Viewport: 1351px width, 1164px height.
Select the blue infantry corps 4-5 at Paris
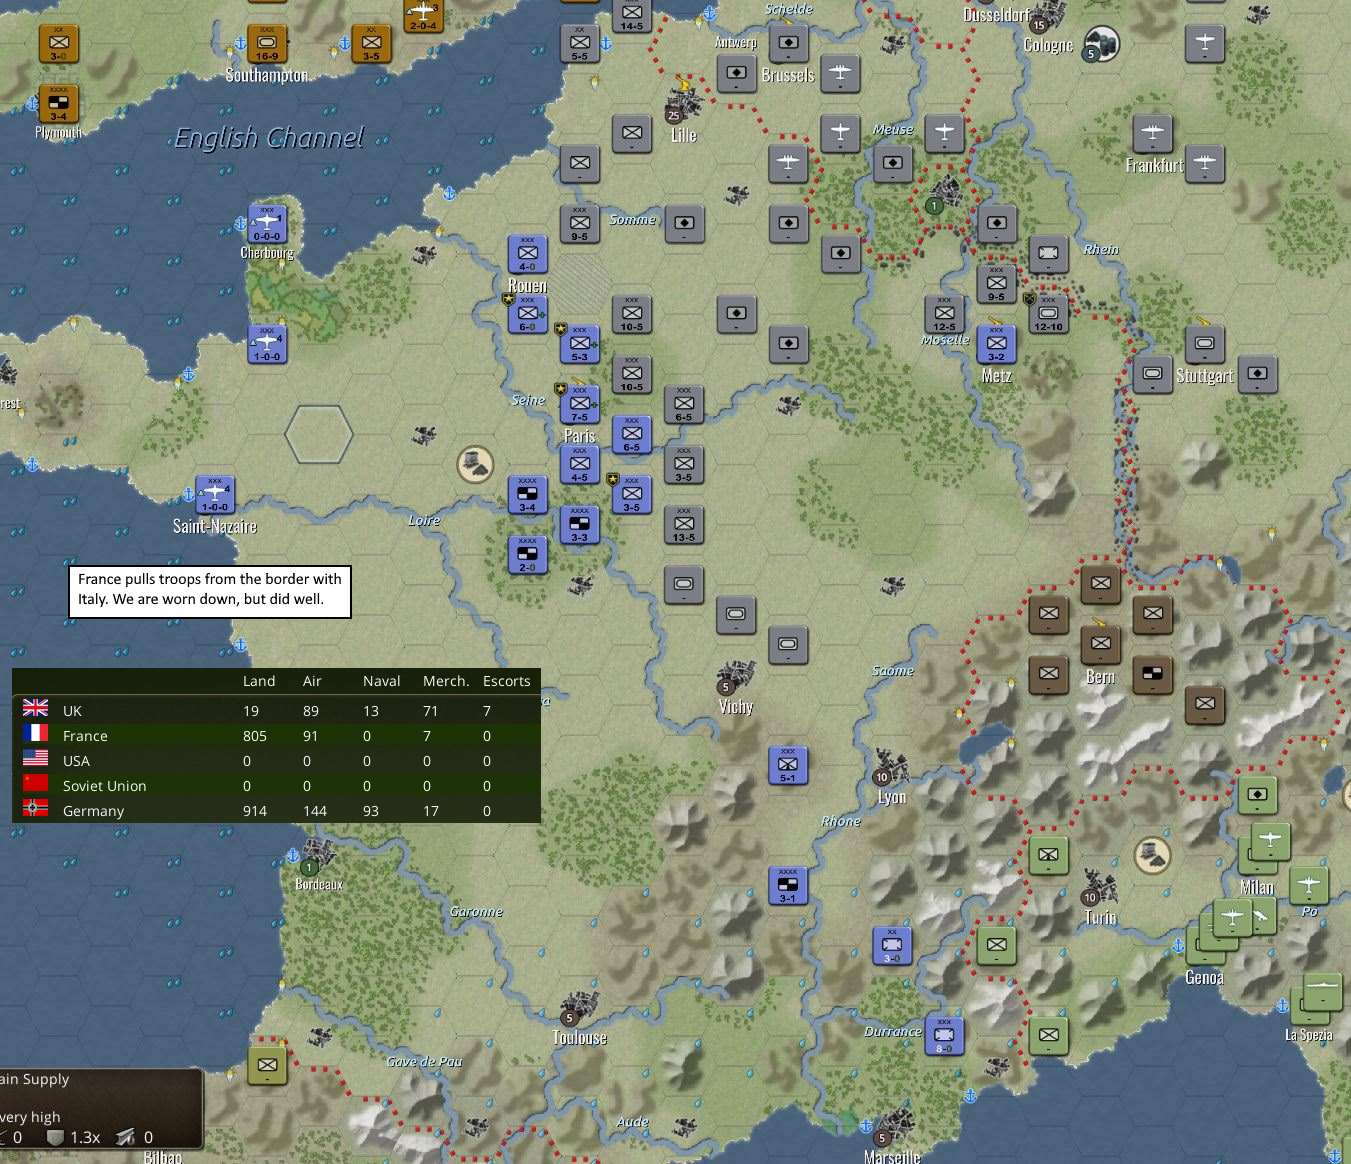click(x=580, y=464)
